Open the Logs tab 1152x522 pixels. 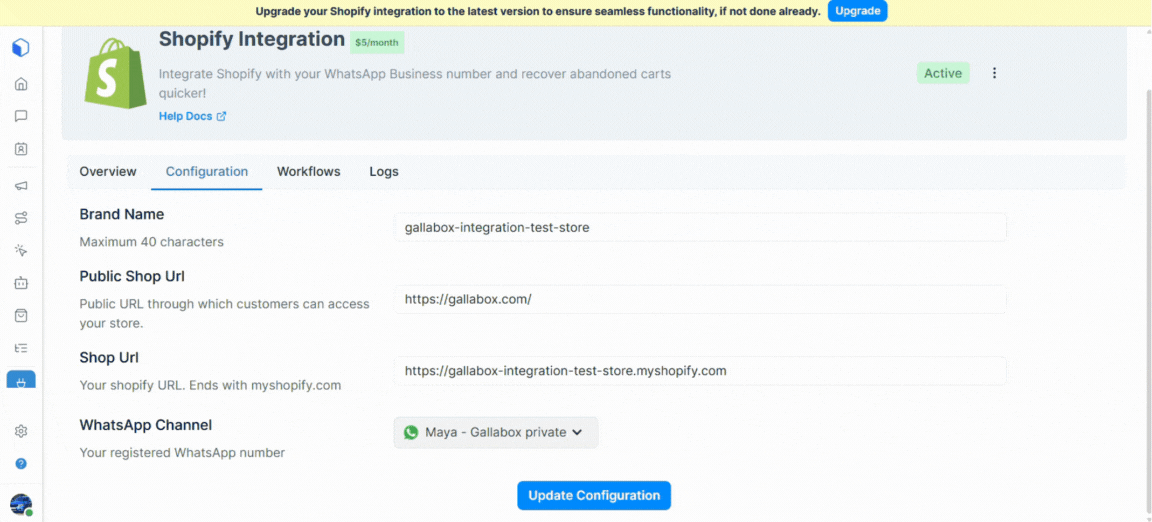pyautogui.click(x=384, y=171)
